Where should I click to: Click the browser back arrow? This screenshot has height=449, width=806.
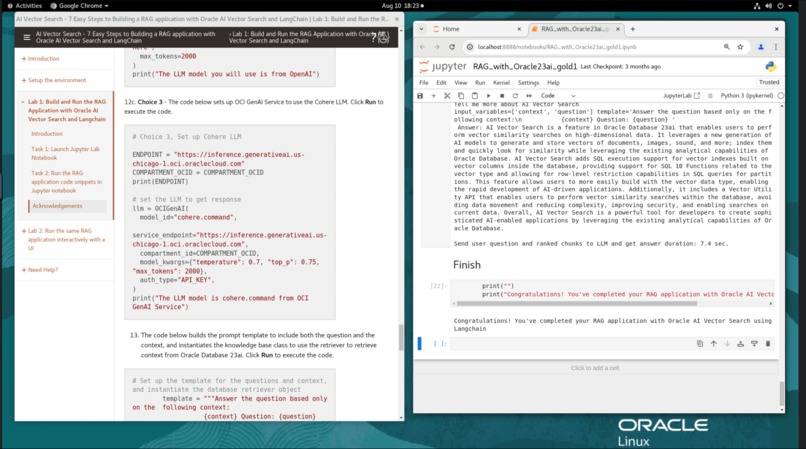422,47
